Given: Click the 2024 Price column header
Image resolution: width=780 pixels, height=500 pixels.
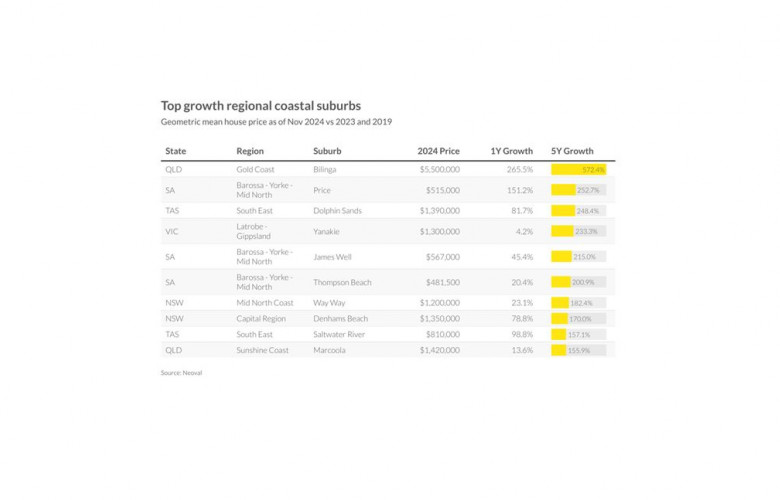Looking at the screenshot, I should (438, 151).
